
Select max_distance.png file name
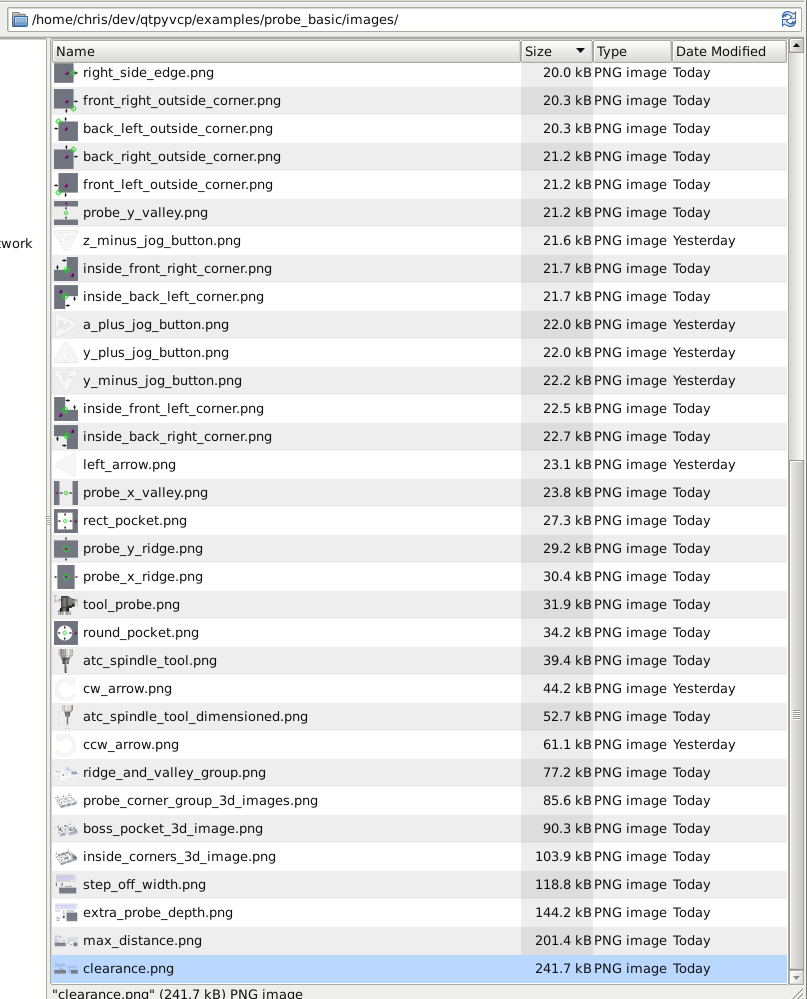click(142, 941)
